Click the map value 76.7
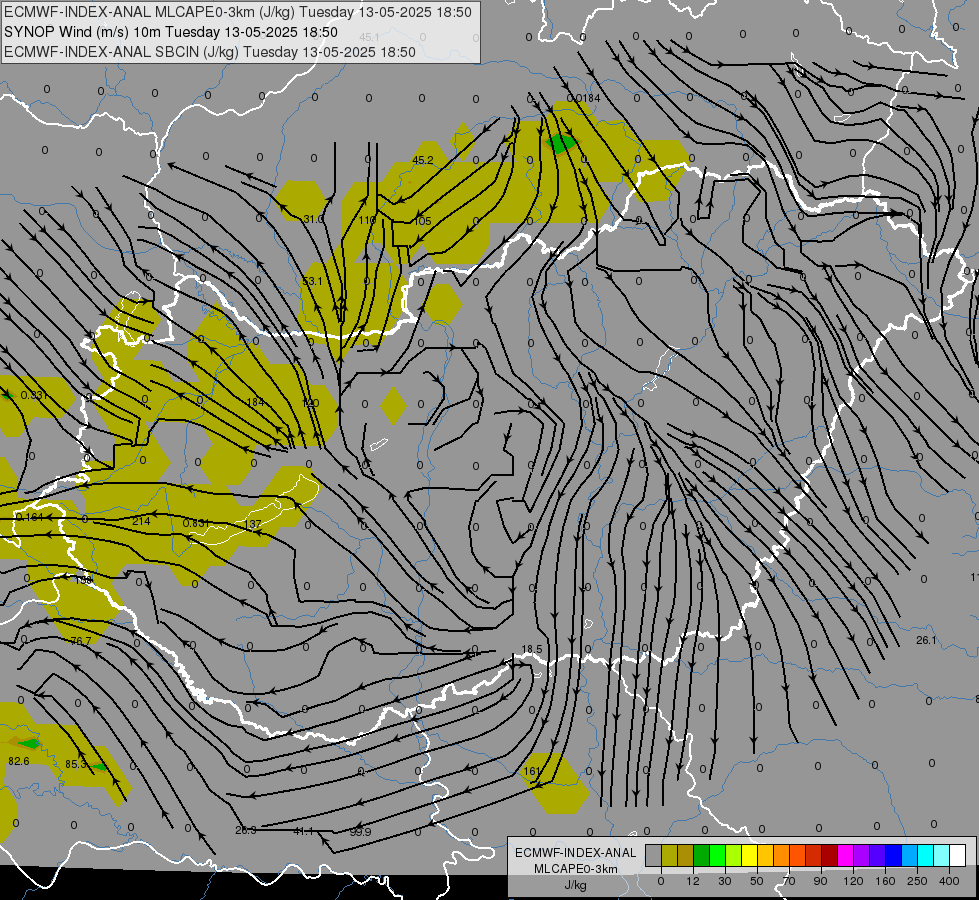The width and height of the screenshot is (979, 900). point(81,641)
